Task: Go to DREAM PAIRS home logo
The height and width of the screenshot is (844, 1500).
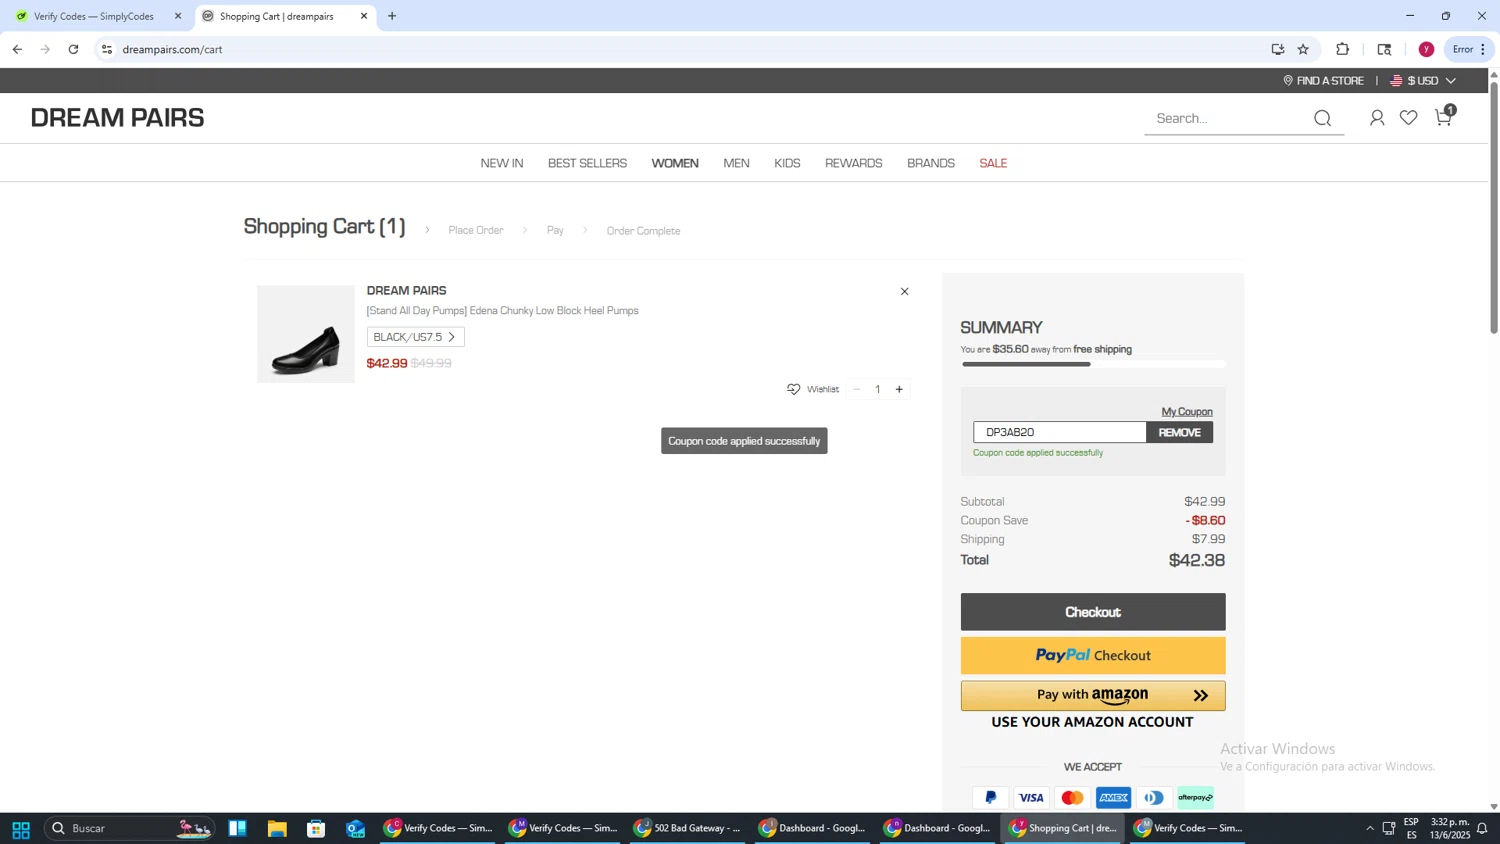Action: click(118, 118)
